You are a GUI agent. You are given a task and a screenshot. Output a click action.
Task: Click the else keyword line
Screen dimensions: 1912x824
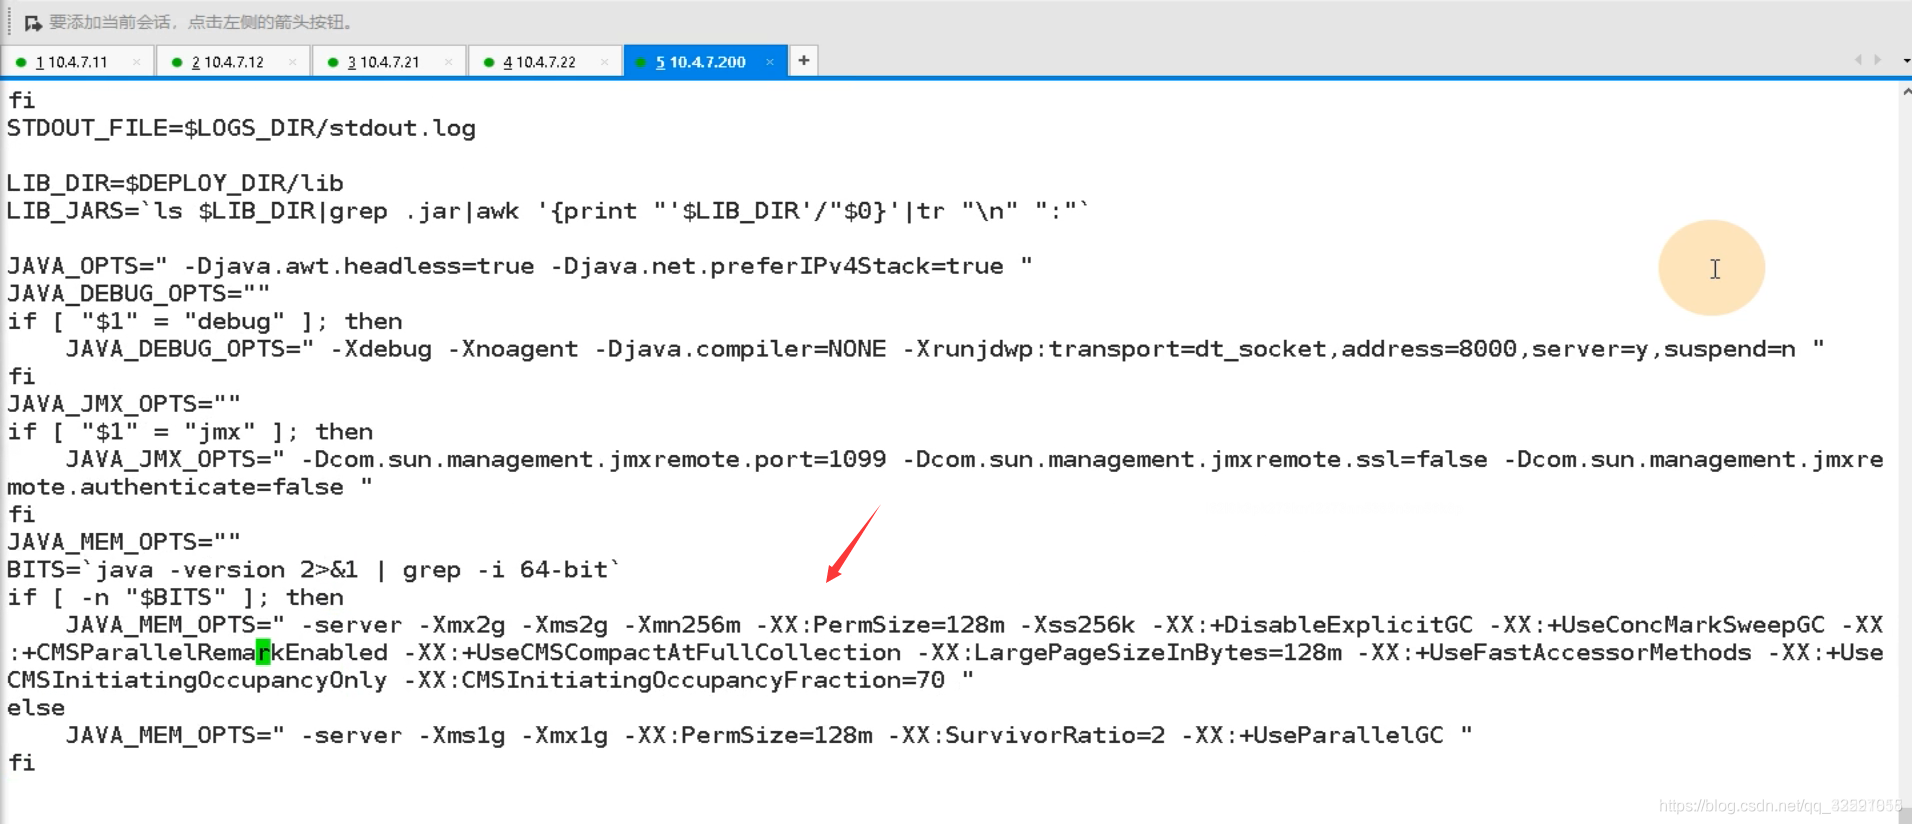point(36,708)
